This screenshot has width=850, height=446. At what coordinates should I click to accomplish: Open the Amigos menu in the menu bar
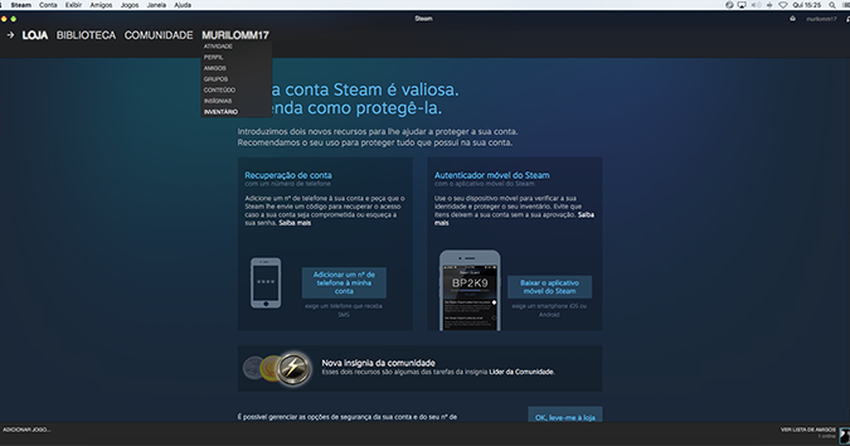click(x=101, y=5)
